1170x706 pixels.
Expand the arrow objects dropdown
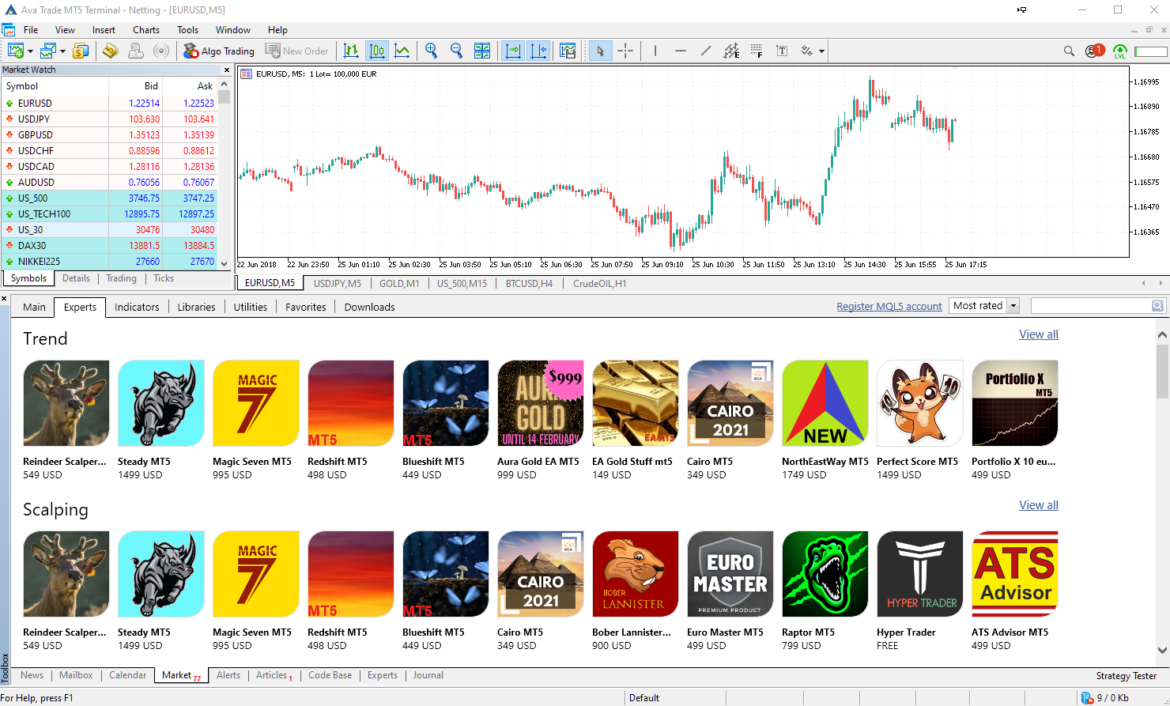823,50
